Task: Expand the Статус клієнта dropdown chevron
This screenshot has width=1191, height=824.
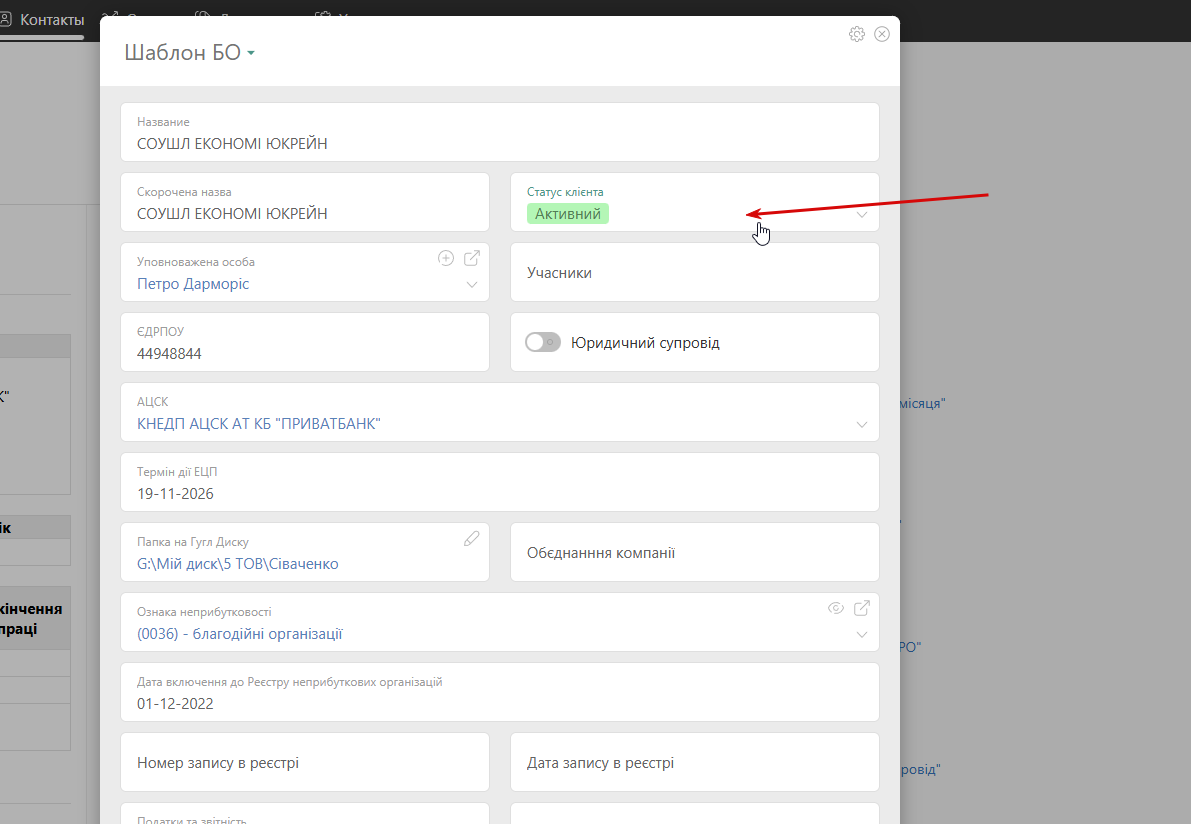Action: (x=861, y=215)
